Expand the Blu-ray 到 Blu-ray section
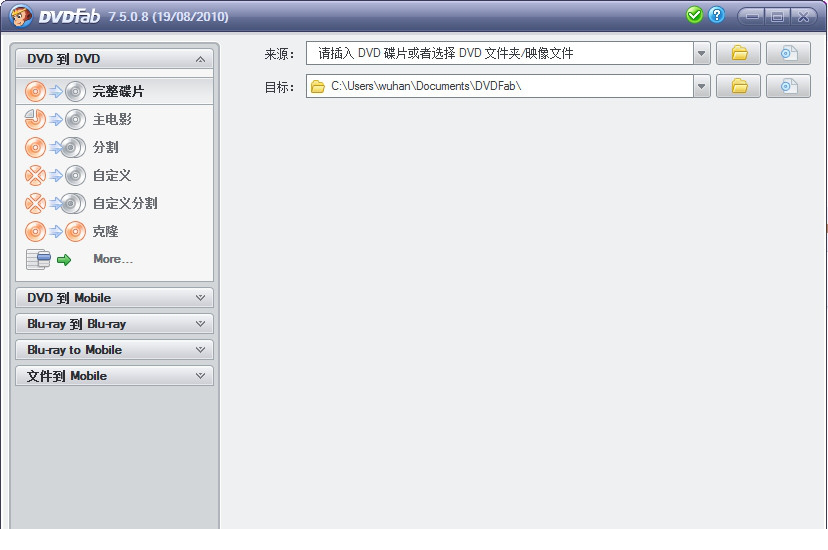The image size is (828, 550). pyautogui.click(x=200, y=324)
